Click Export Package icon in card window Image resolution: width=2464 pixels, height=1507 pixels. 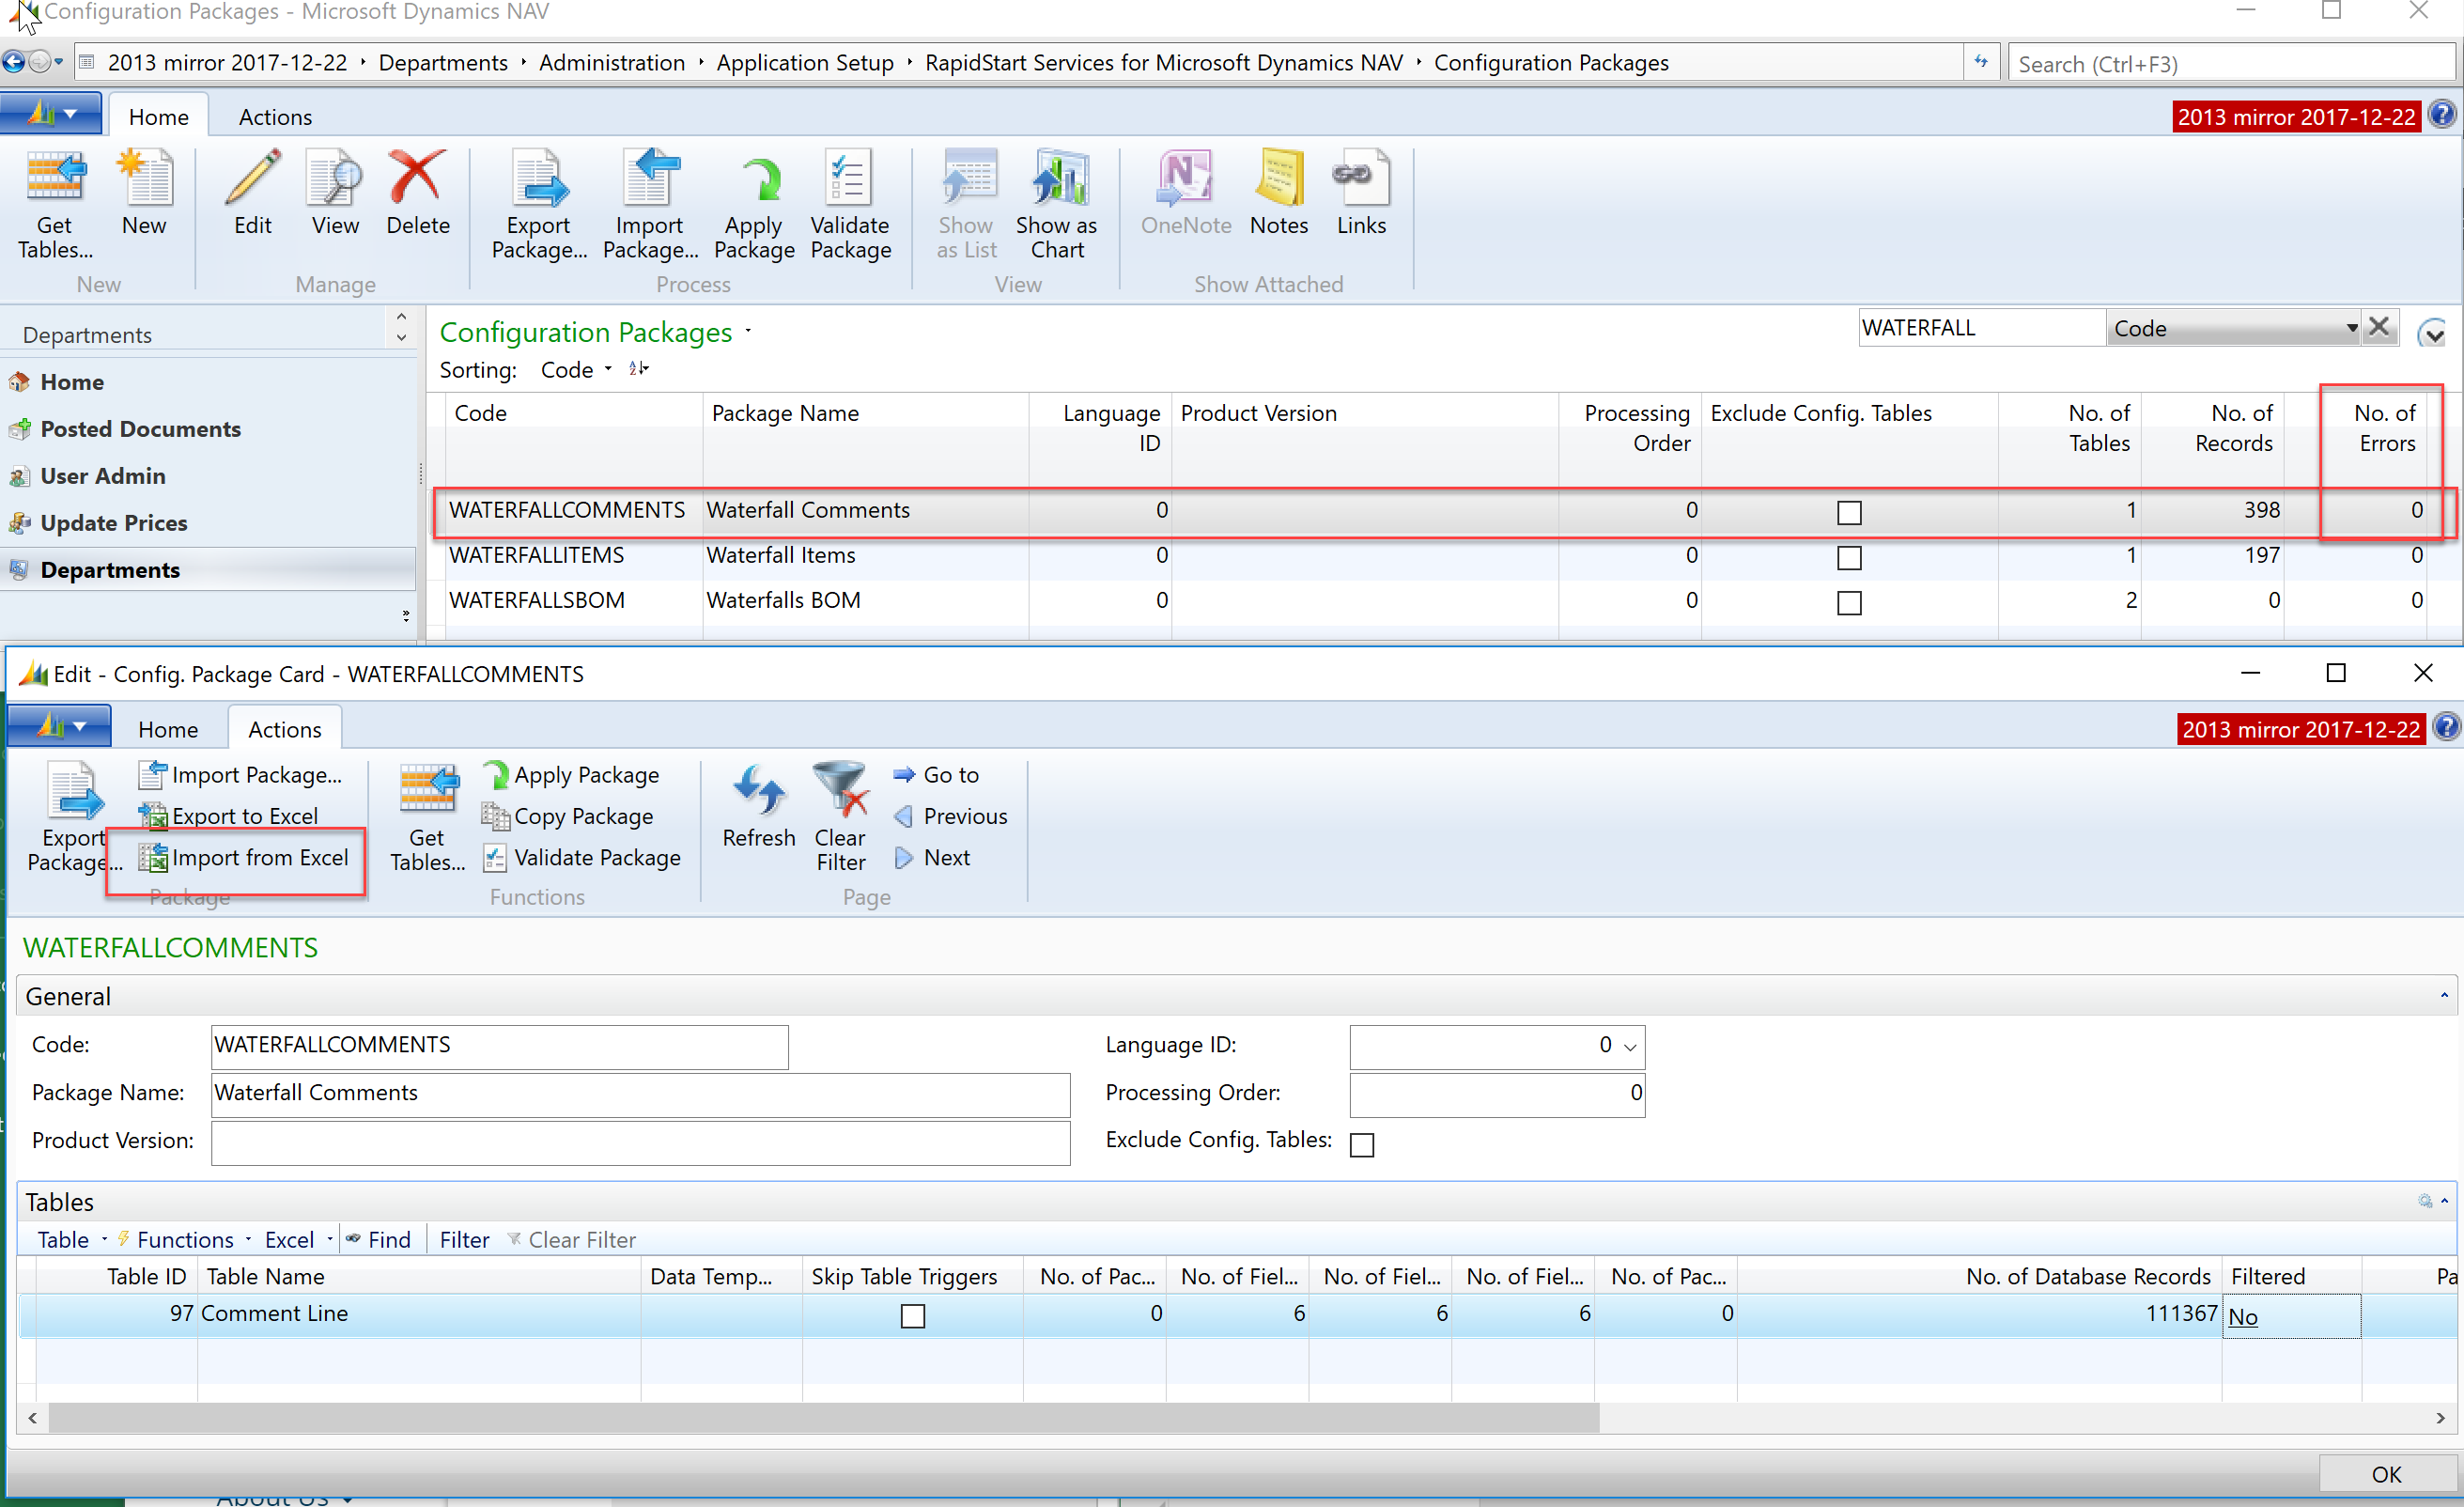[x=74, y=792]
